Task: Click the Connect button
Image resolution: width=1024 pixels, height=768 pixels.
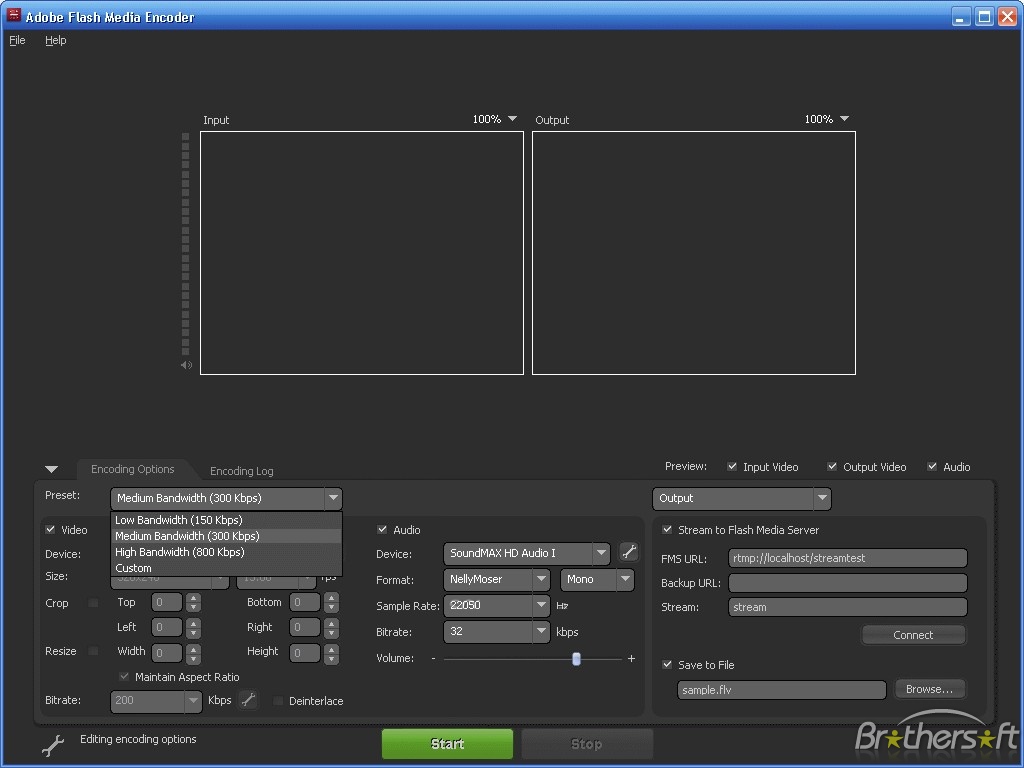Action: tap(913, 635)
